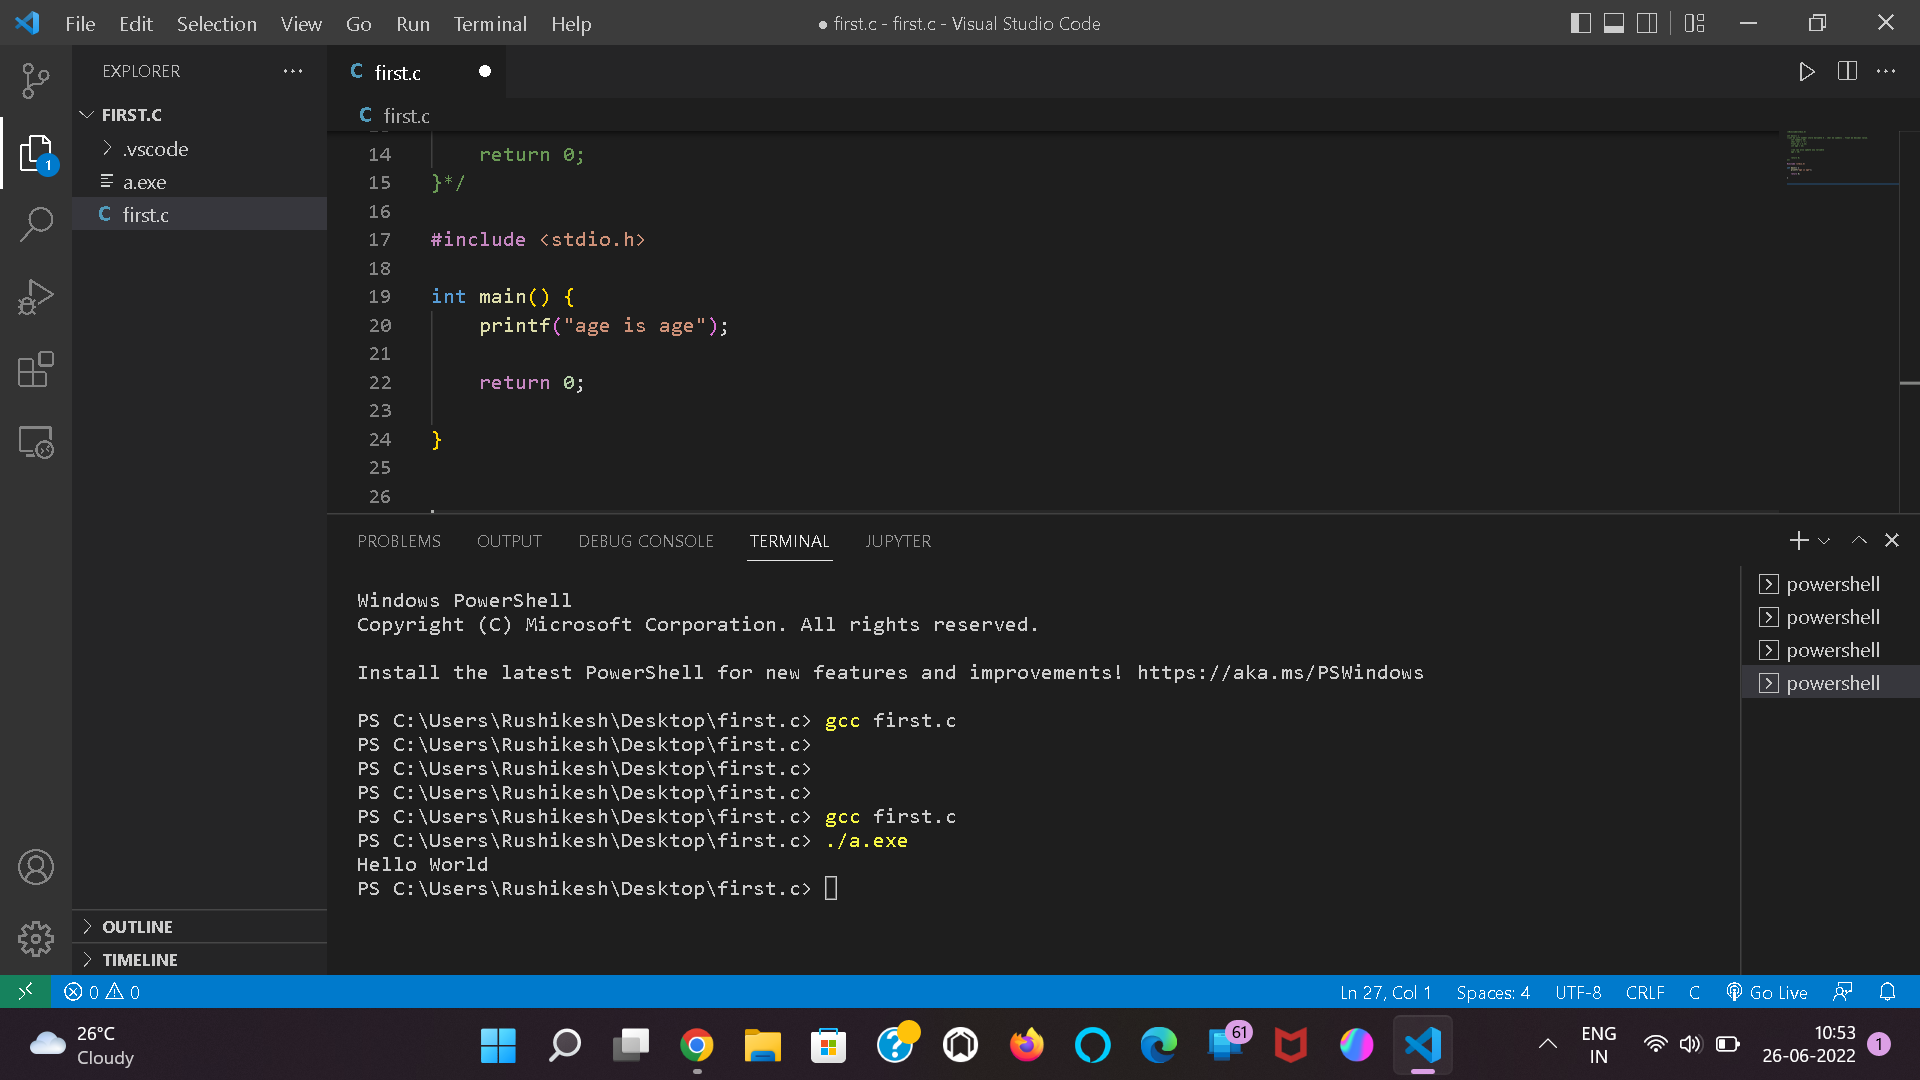Screen dimensions: 1920x1080
Task: Select first.c file in Explorer panel
Action: point(146,214)
